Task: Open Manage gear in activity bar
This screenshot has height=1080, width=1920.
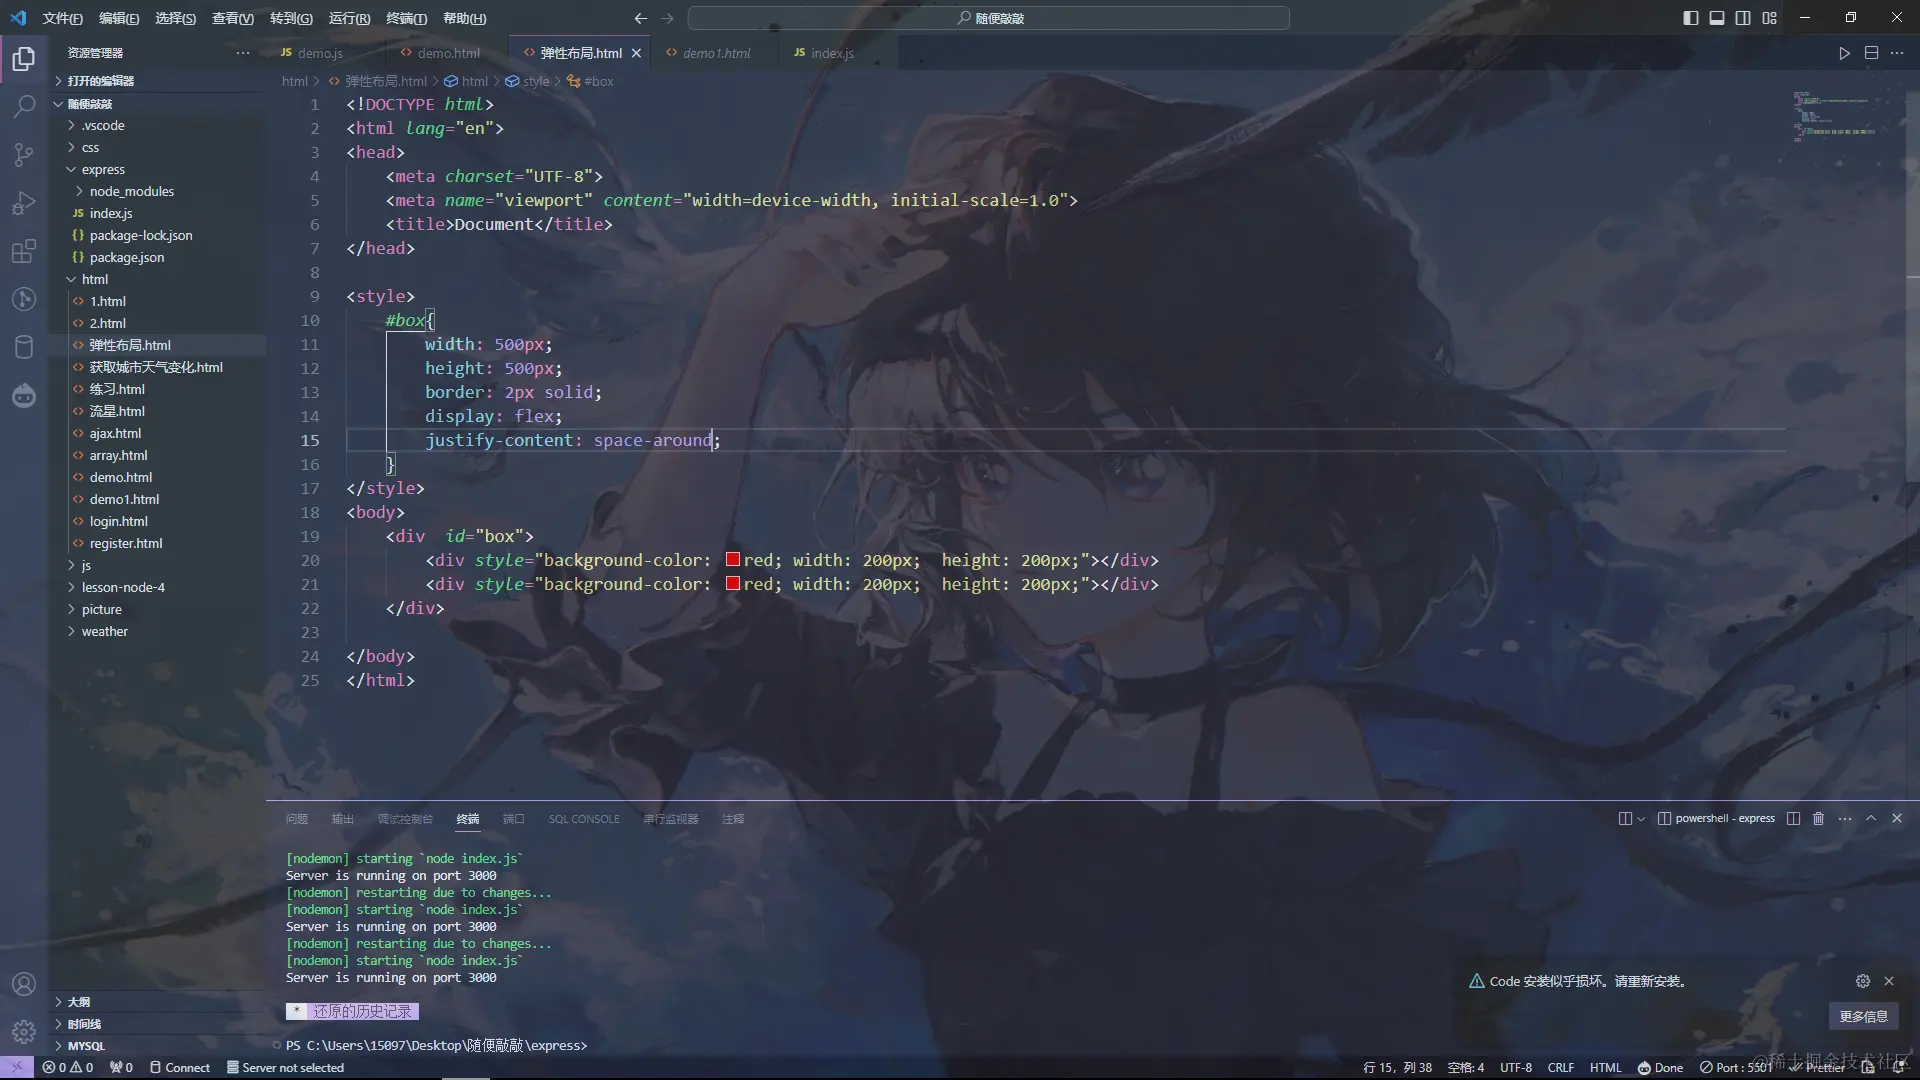Action: point(24,1031)
